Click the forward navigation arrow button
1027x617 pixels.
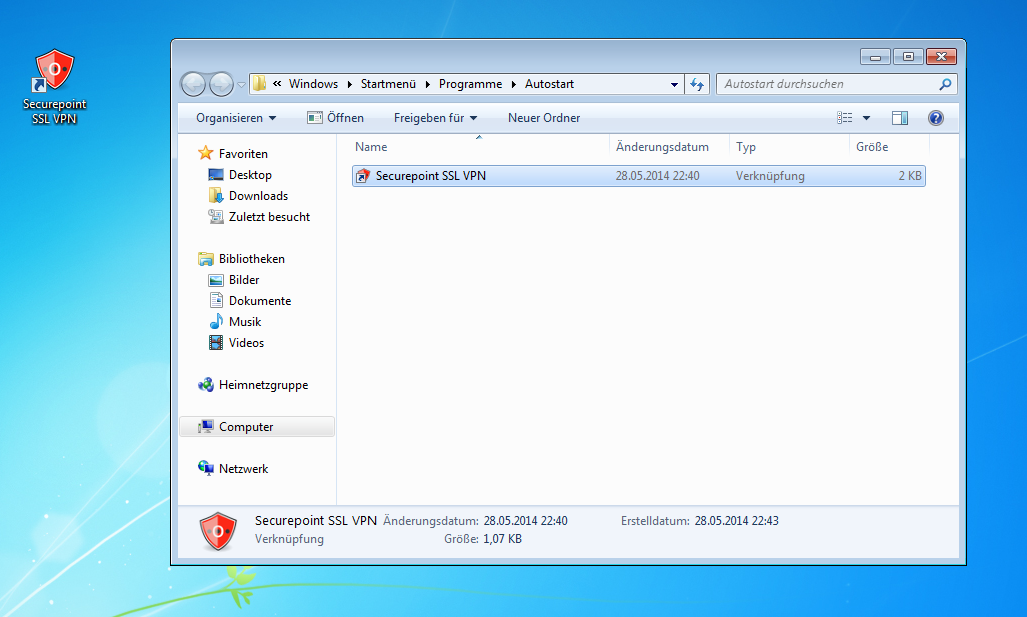click(221, 84)
